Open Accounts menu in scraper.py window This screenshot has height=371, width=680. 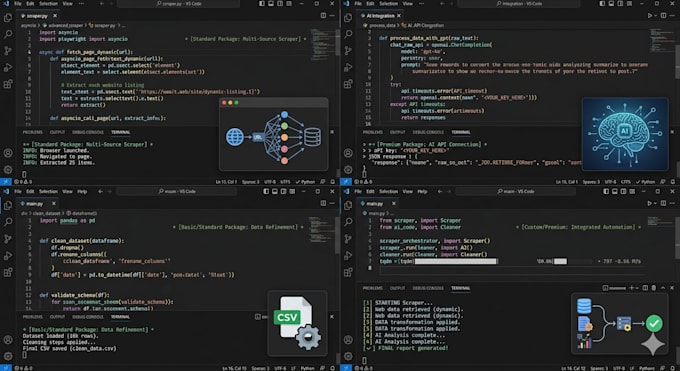click(x=8, y=153)
